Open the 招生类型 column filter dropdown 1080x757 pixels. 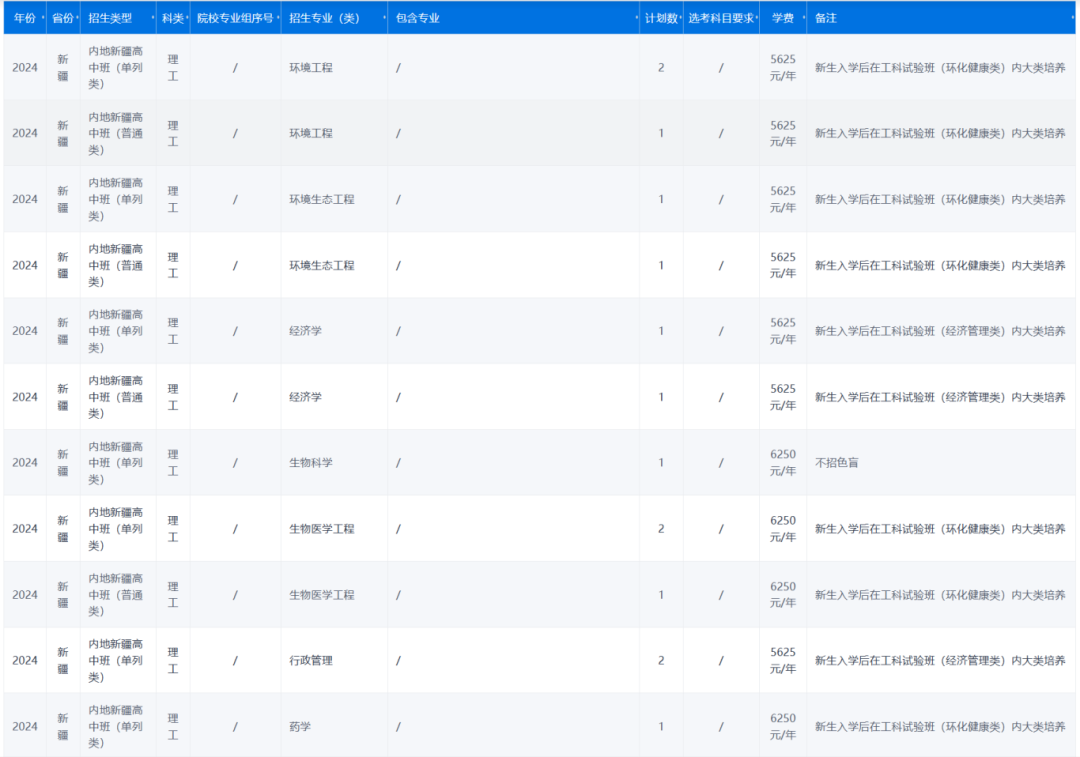[152, 19]
